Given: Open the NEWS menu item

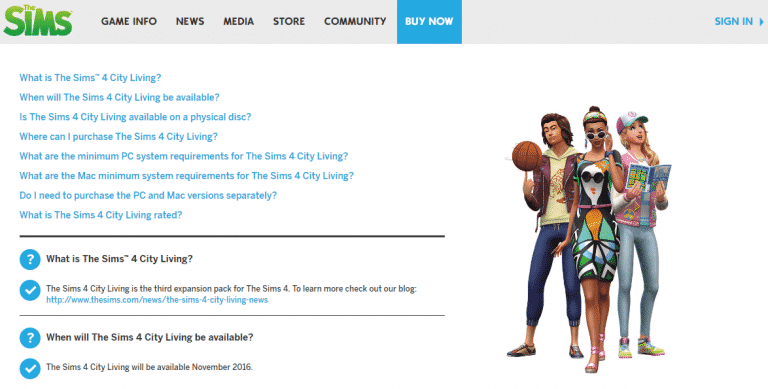Looking at the screenshot, I should coord(190,22).
